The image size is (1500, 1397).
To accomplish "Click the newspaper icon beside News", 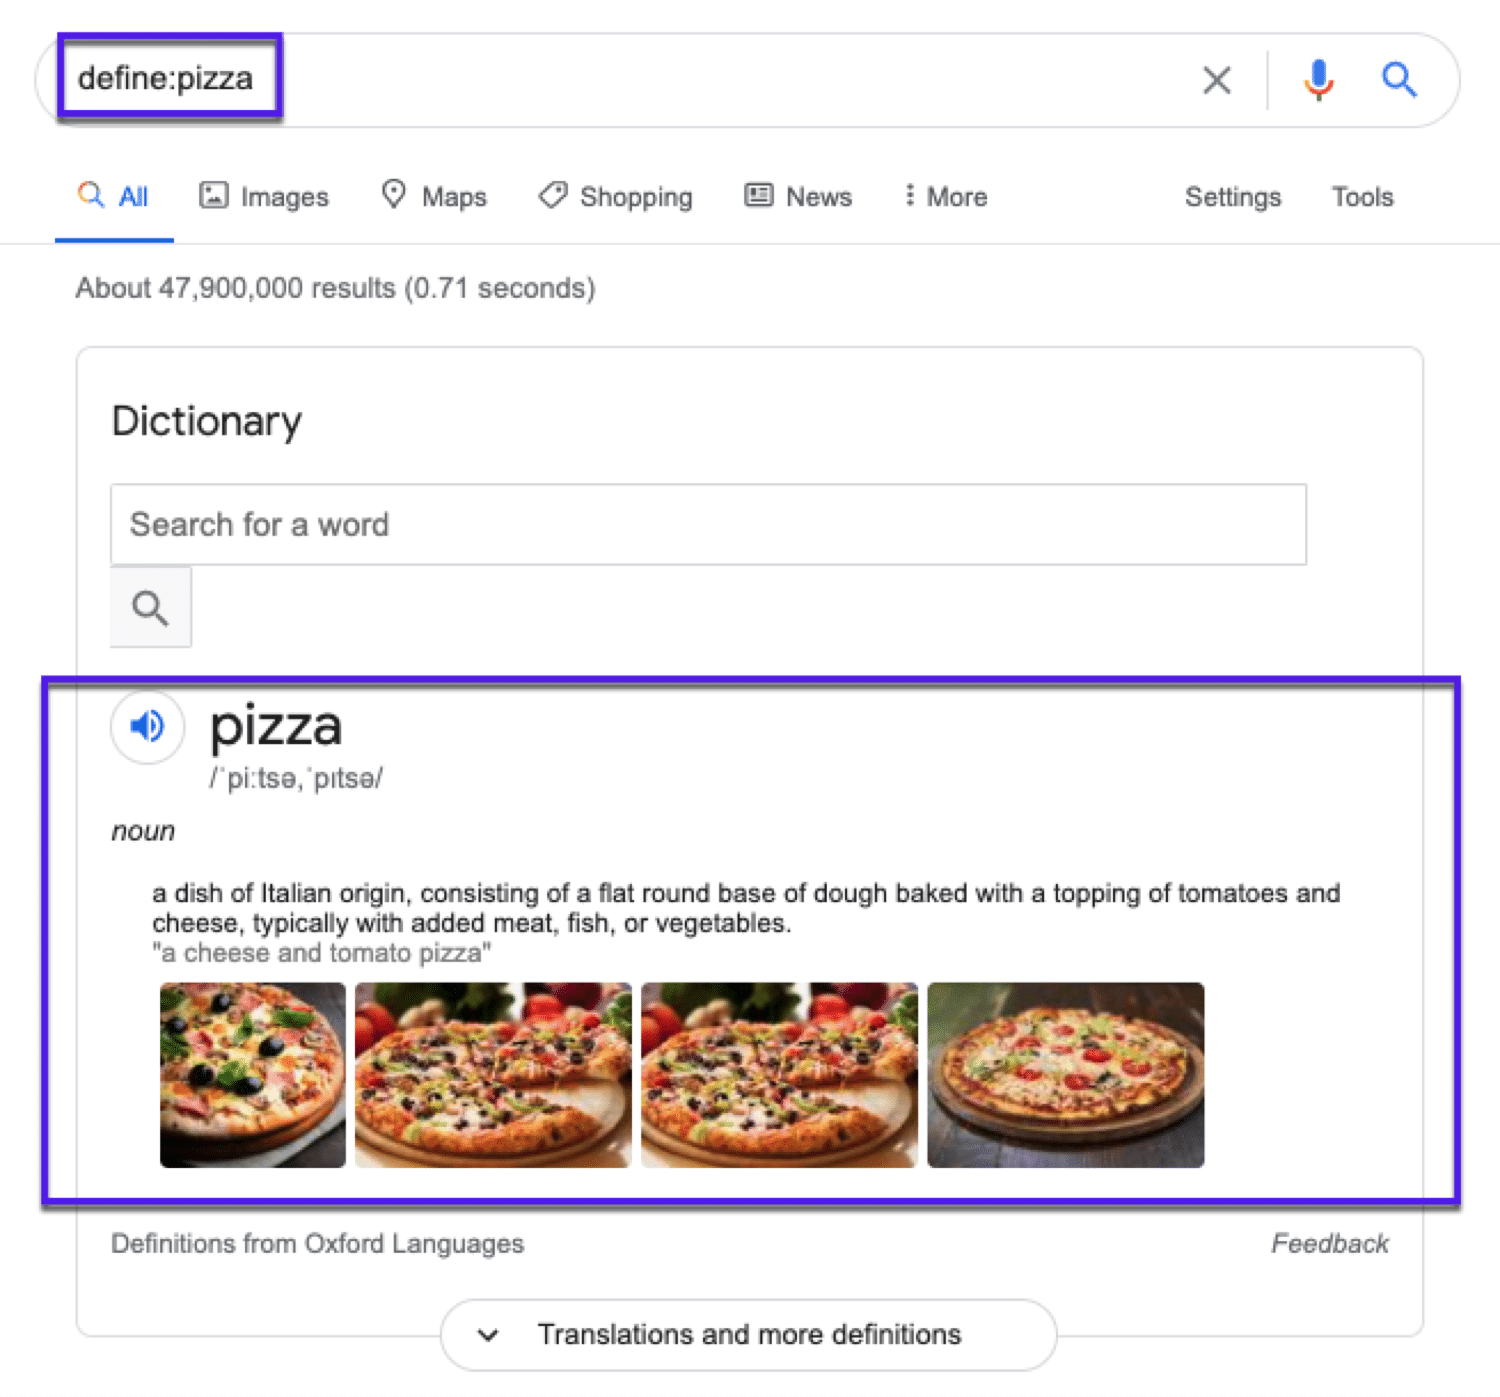I will pos(758,195).
